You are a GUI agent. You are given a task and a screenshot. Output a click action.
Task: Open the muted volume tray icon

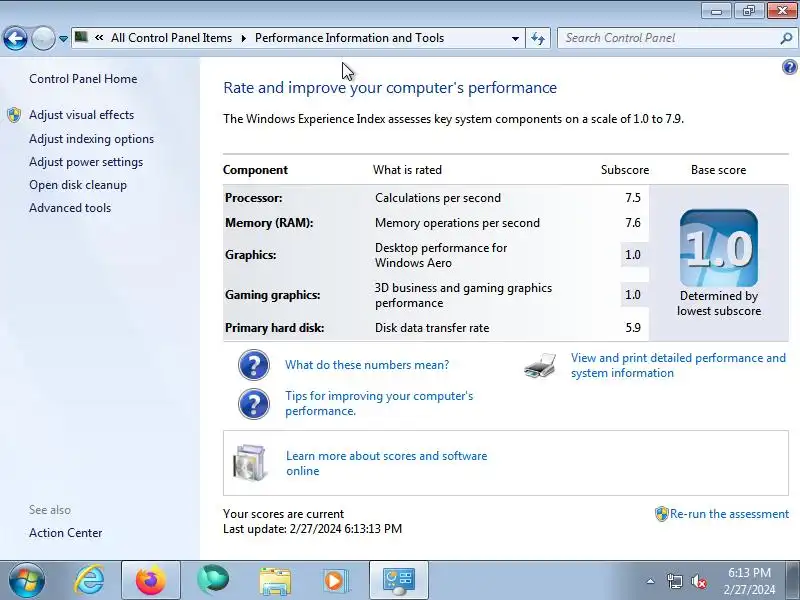pos(698,581)
